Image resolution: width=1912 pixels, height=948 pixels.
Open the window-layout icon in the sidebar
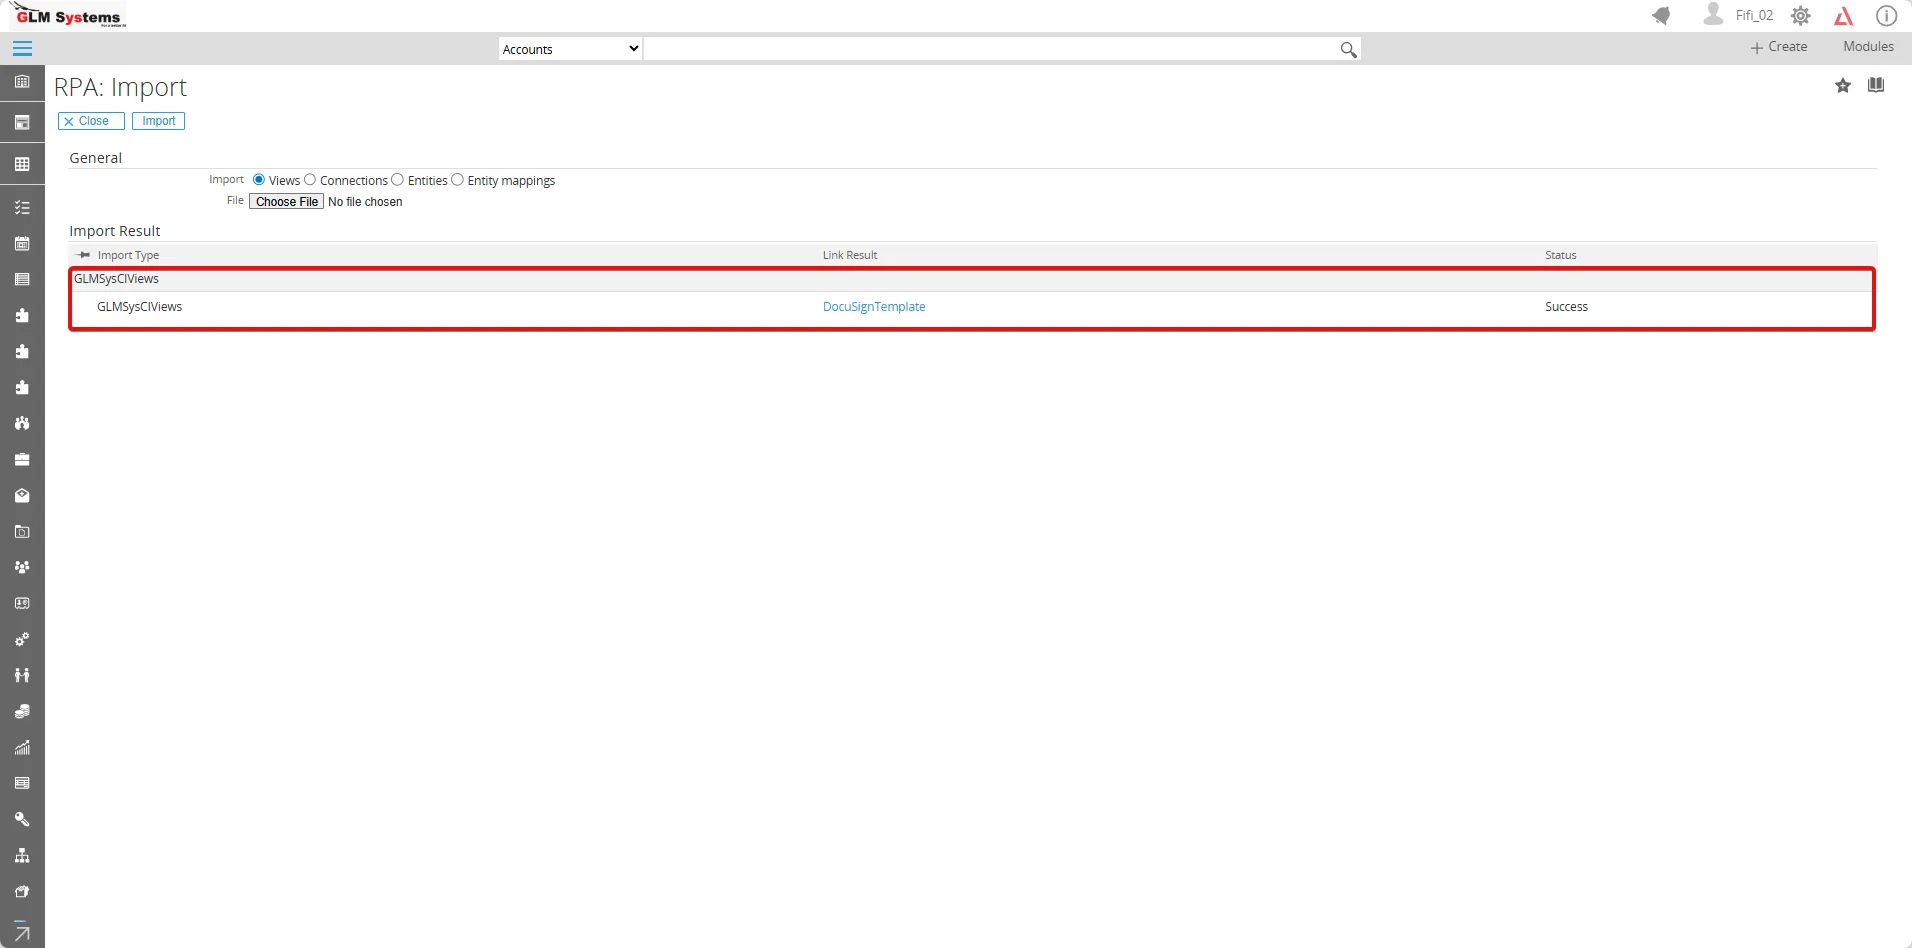click(22, 123)
